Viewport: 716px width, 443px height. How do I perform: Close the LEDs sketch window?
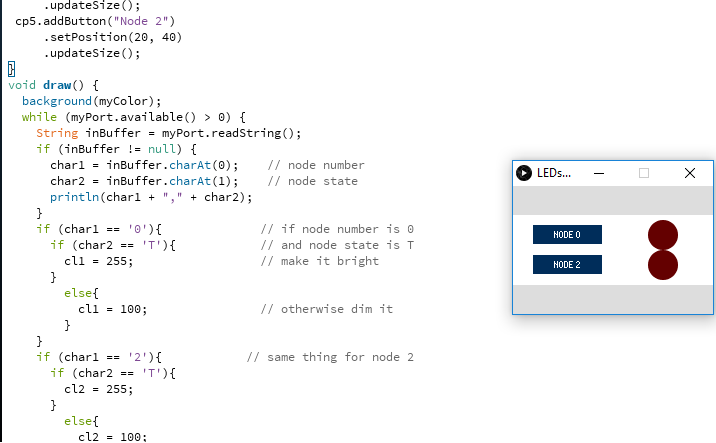tap(690, 173)
